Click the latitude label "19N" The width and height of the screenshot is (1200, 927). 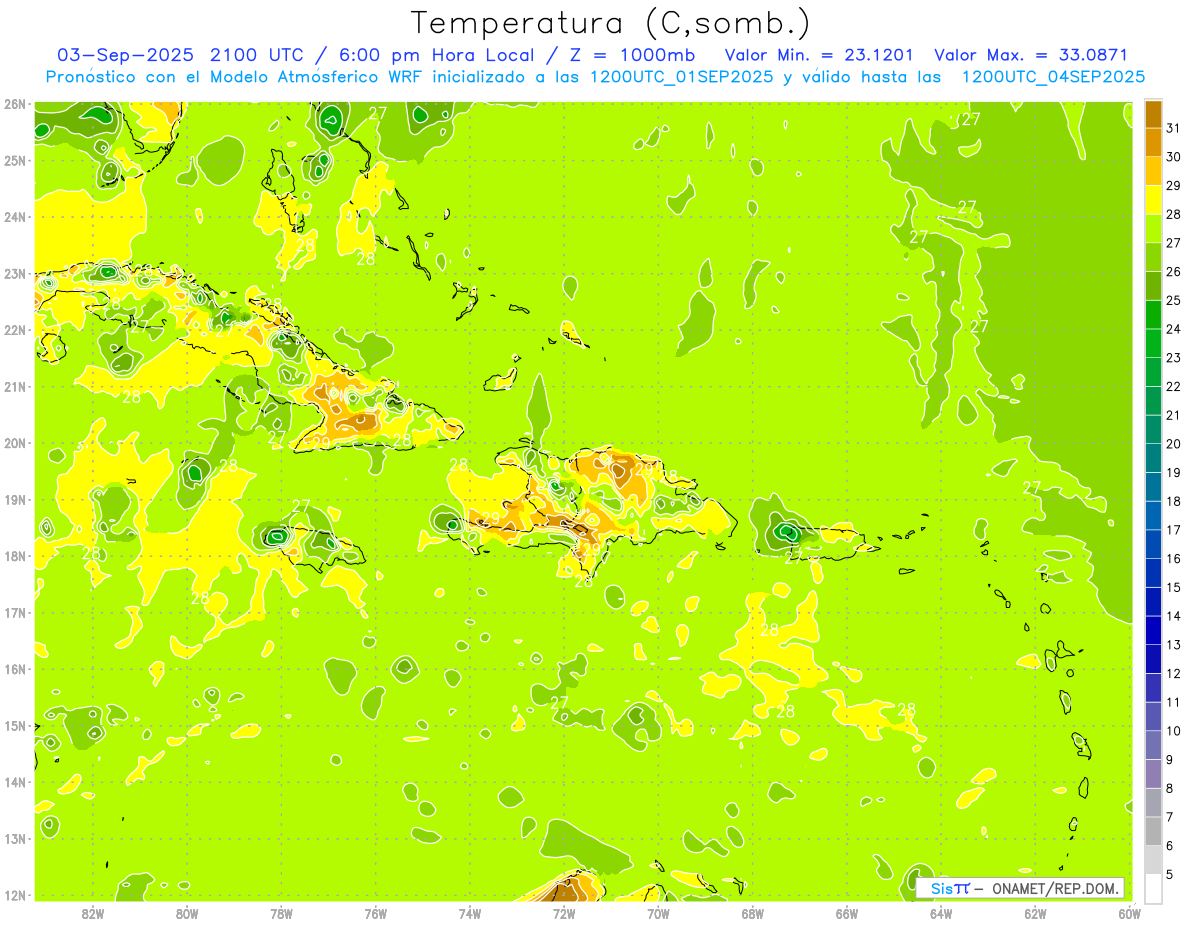click(x=15, y=499)
